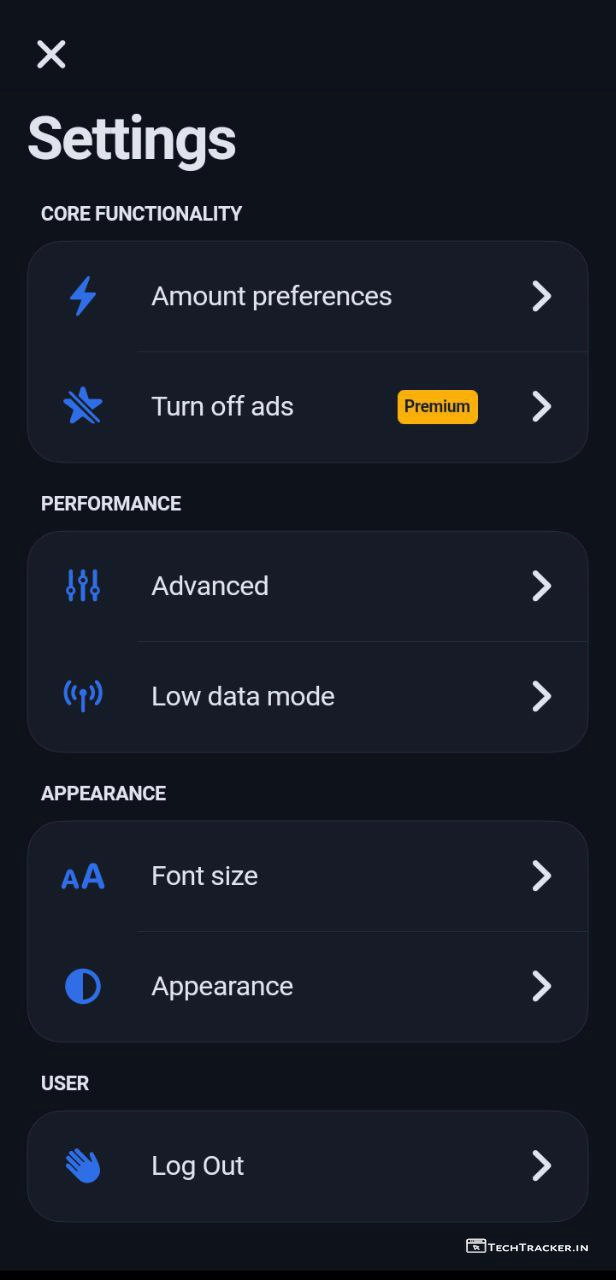This screenshot has width=616, height=1280.
Task: Expand the Advanced row chevron
Action: tap(541, 586)
